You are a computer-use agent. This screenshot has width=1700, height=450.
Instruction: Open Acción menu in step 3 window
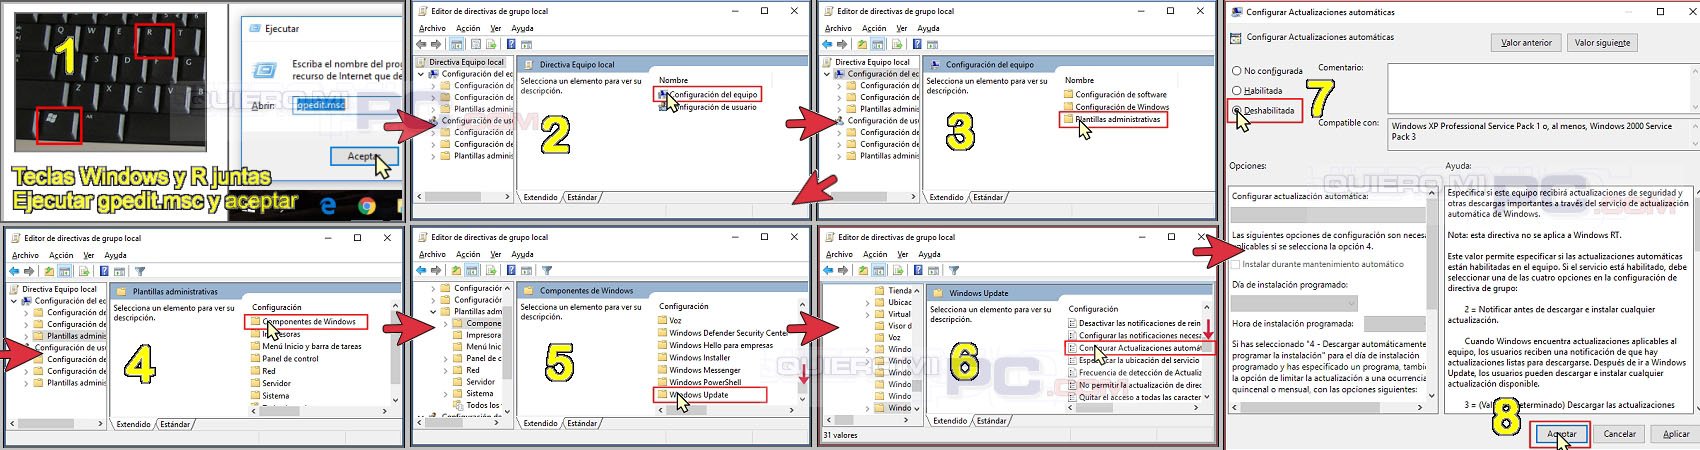[874, 28]
